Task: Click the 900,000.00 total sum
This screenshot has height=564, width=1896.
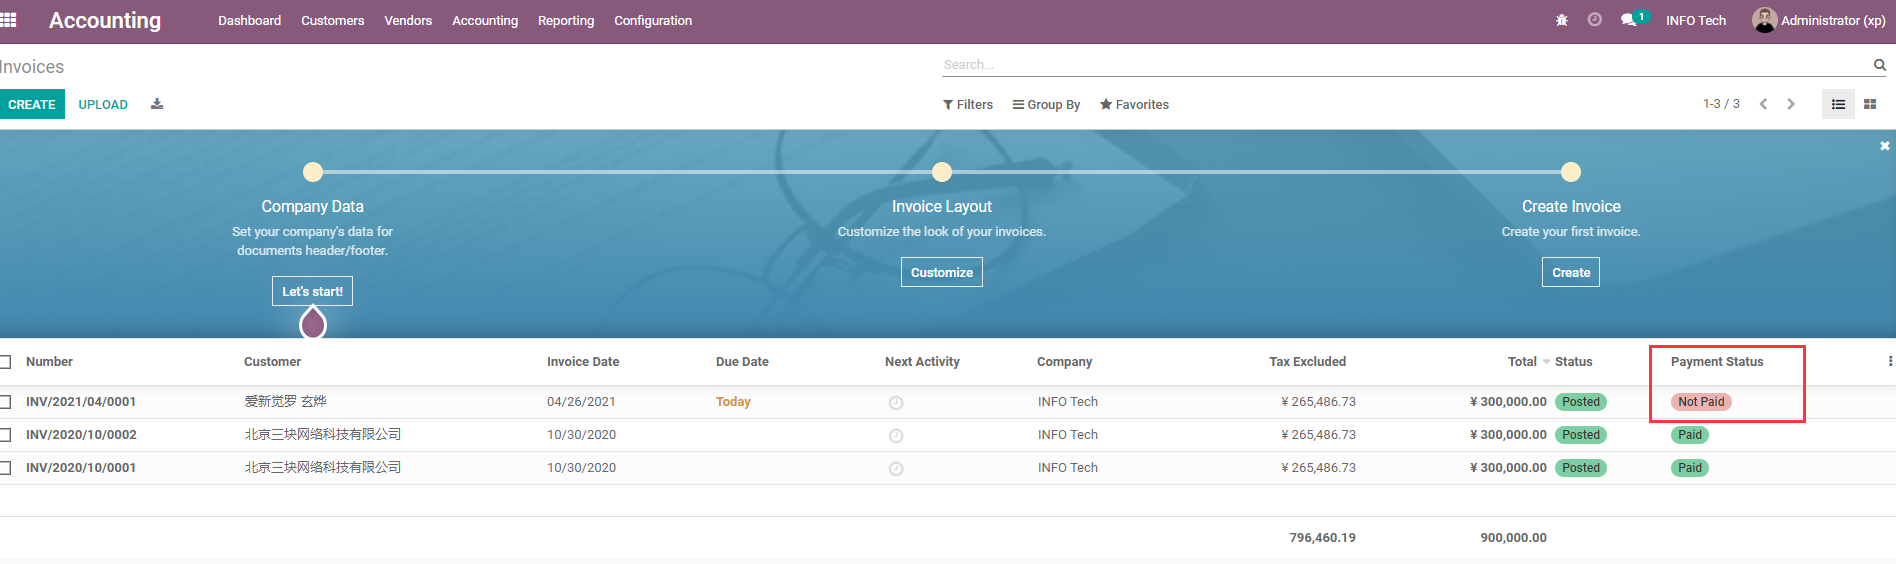Action: click(1513, 538)
